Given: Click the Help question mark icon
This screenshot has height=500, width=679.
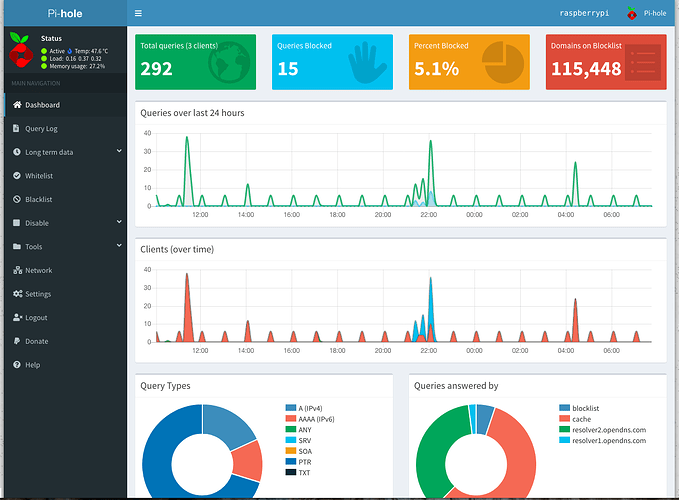Looking at the screenshot, I should coord(17,365).
